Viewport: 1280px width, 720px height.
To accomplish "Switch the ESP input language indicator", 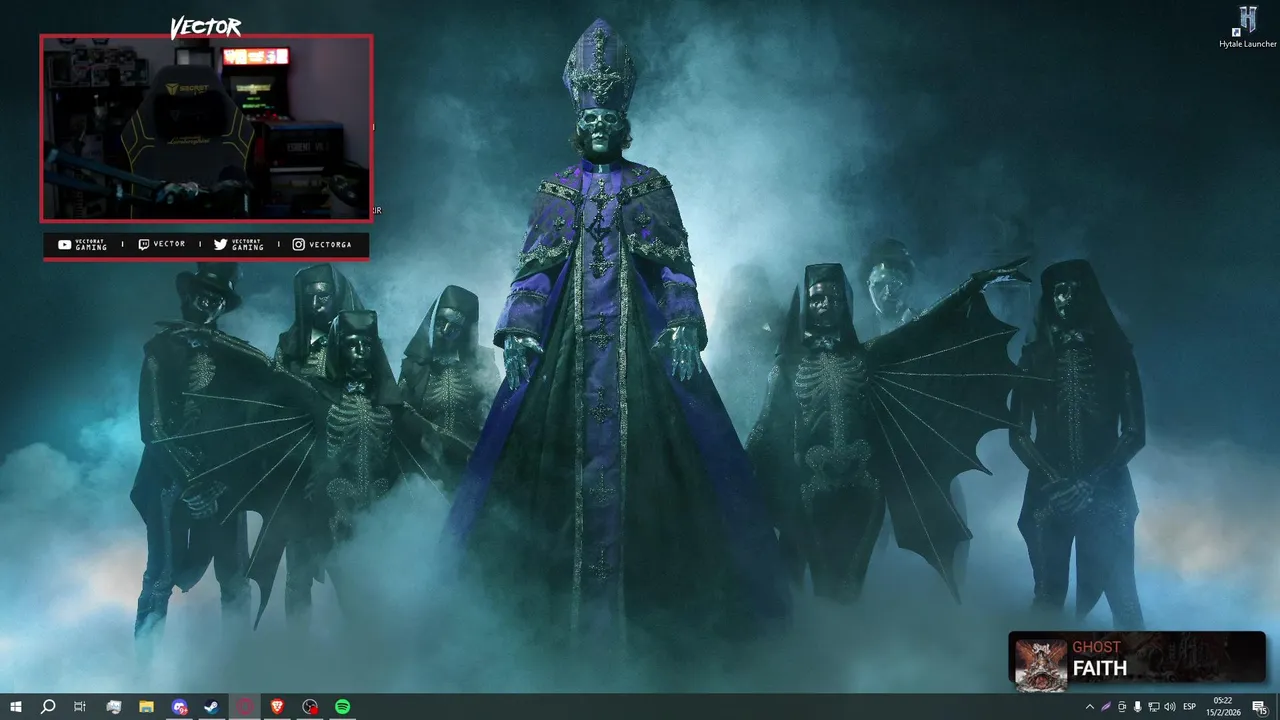I will click(1190, 707).
